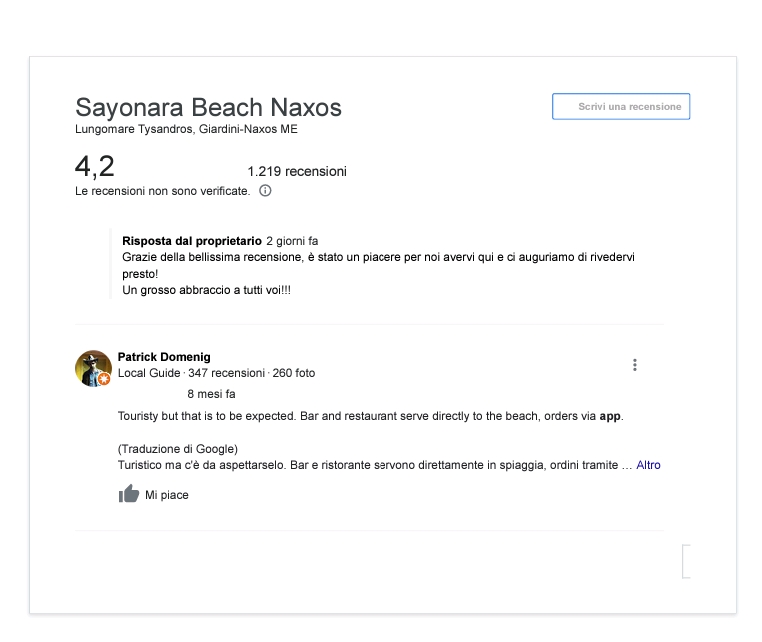The height and width of the screenshot is (642, 762).
Task: Click the thumbs-up like icon
Action: point(129,494)
